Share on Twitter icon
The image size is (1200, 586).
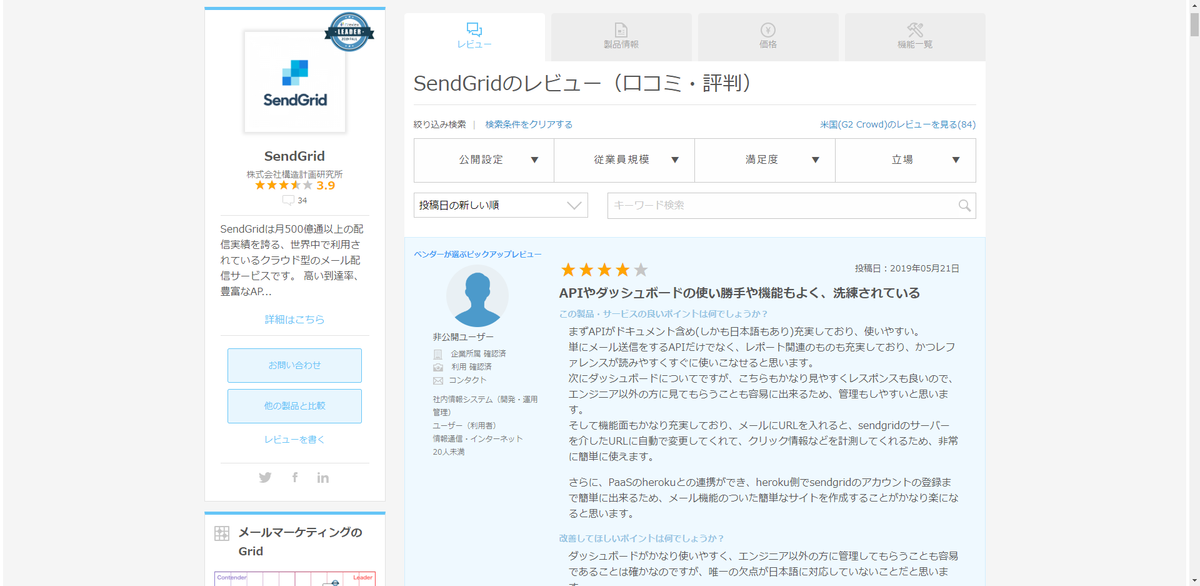pyautogui.click(x=265, y=478)
